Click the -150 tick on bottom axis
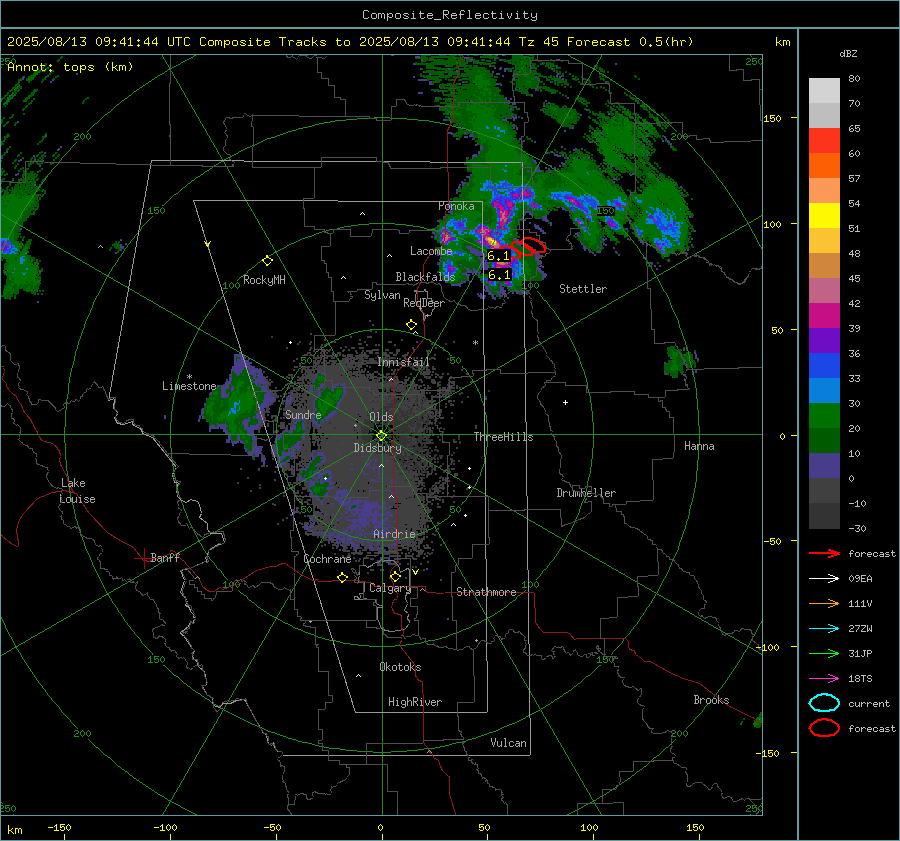 click(x=59, y=827)
